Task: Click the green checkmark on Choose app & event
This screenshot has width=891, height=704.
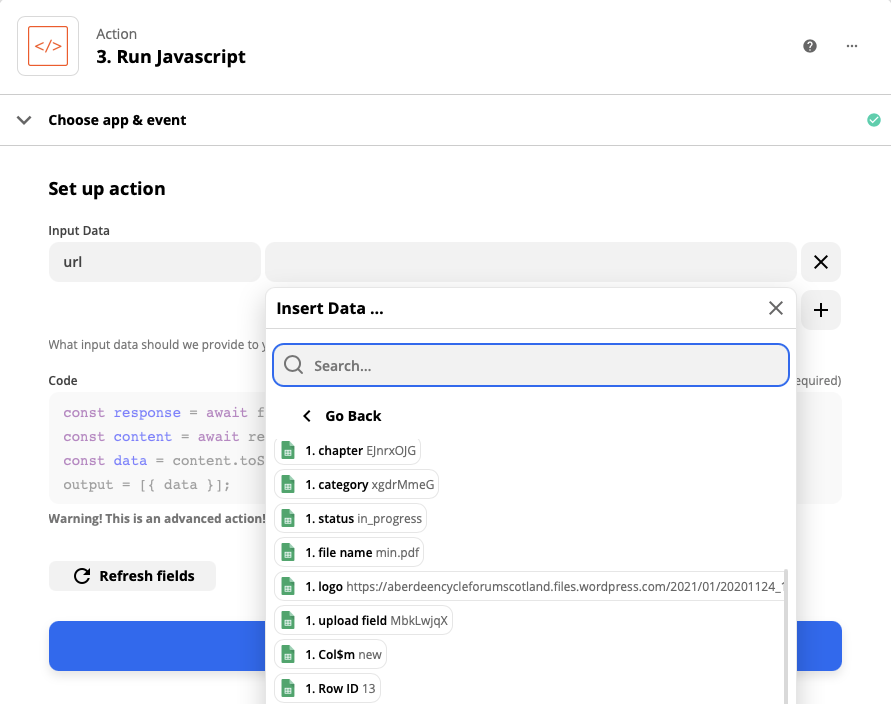Action: pos(873,119)
